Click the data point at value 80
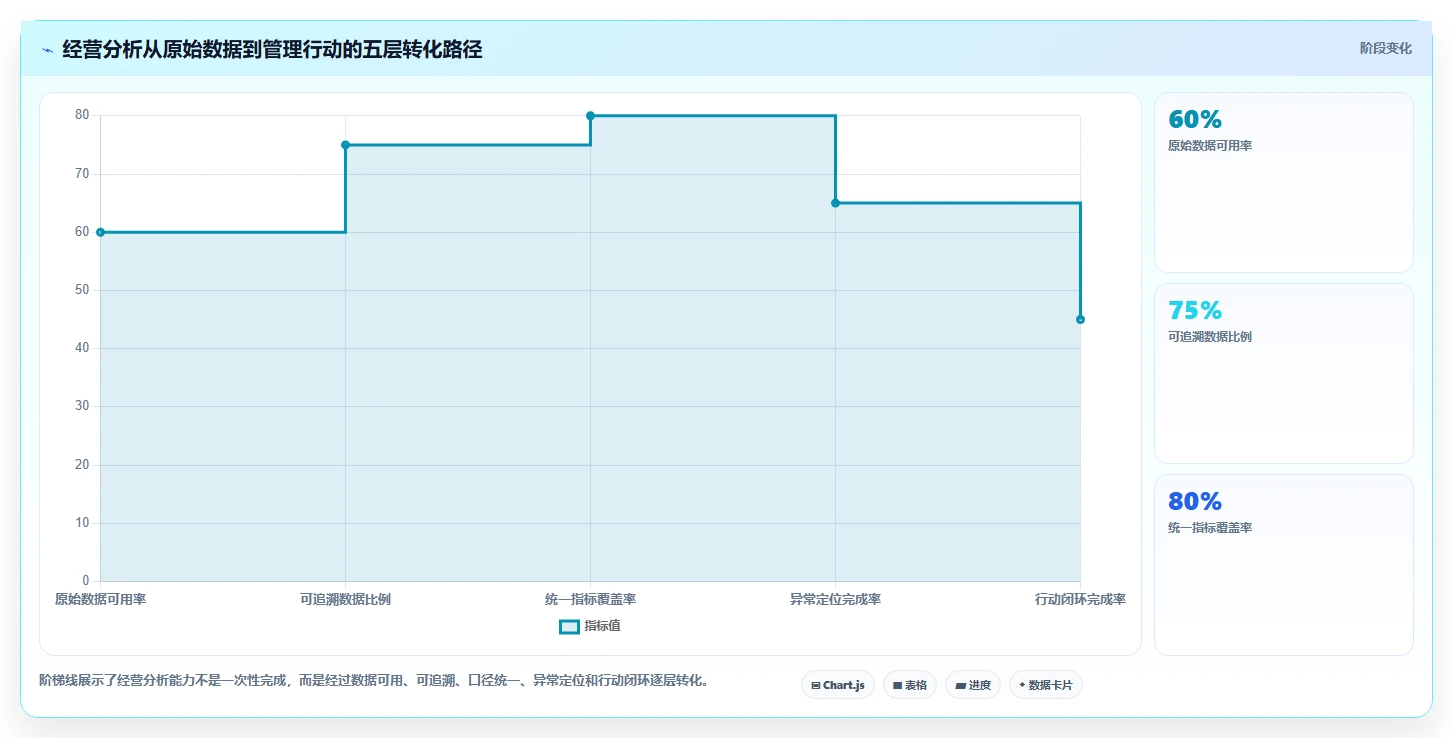Viewport: 1453px width, 738px height. click(590, 116)
